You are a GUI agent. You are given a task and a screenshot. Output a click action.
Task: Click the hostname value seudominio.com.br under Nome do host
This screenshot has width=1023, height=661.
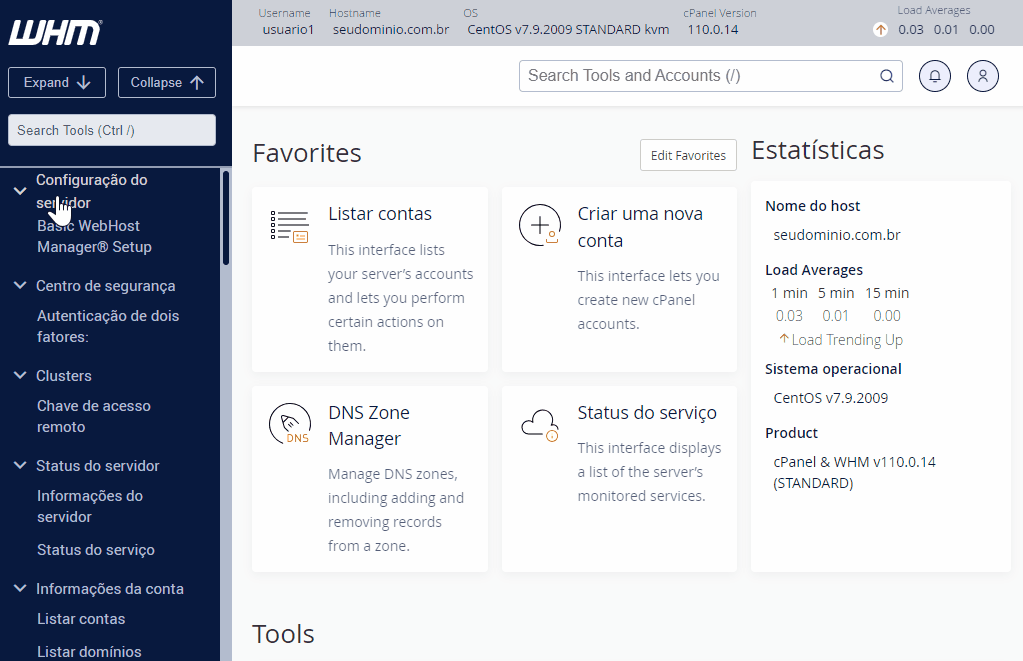tap(837, 235)
